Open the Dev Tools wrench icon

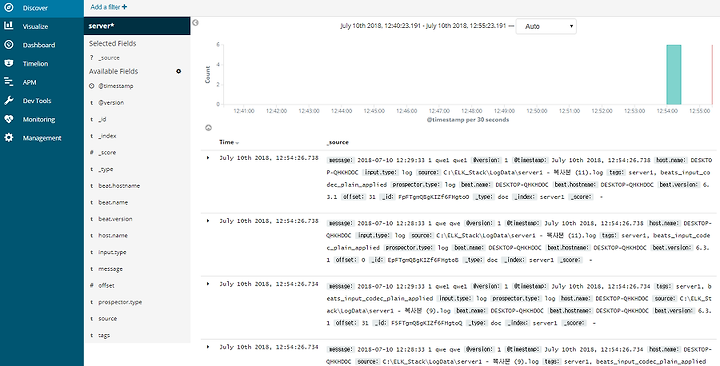(x=9, y=100)
